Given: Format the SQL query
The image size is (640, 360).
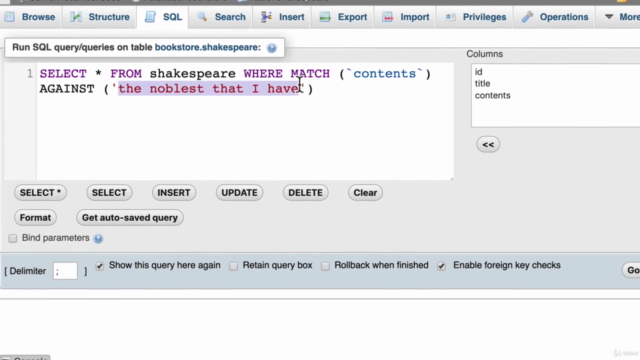Looking at the screenshot, I should (x=36, y=218).
